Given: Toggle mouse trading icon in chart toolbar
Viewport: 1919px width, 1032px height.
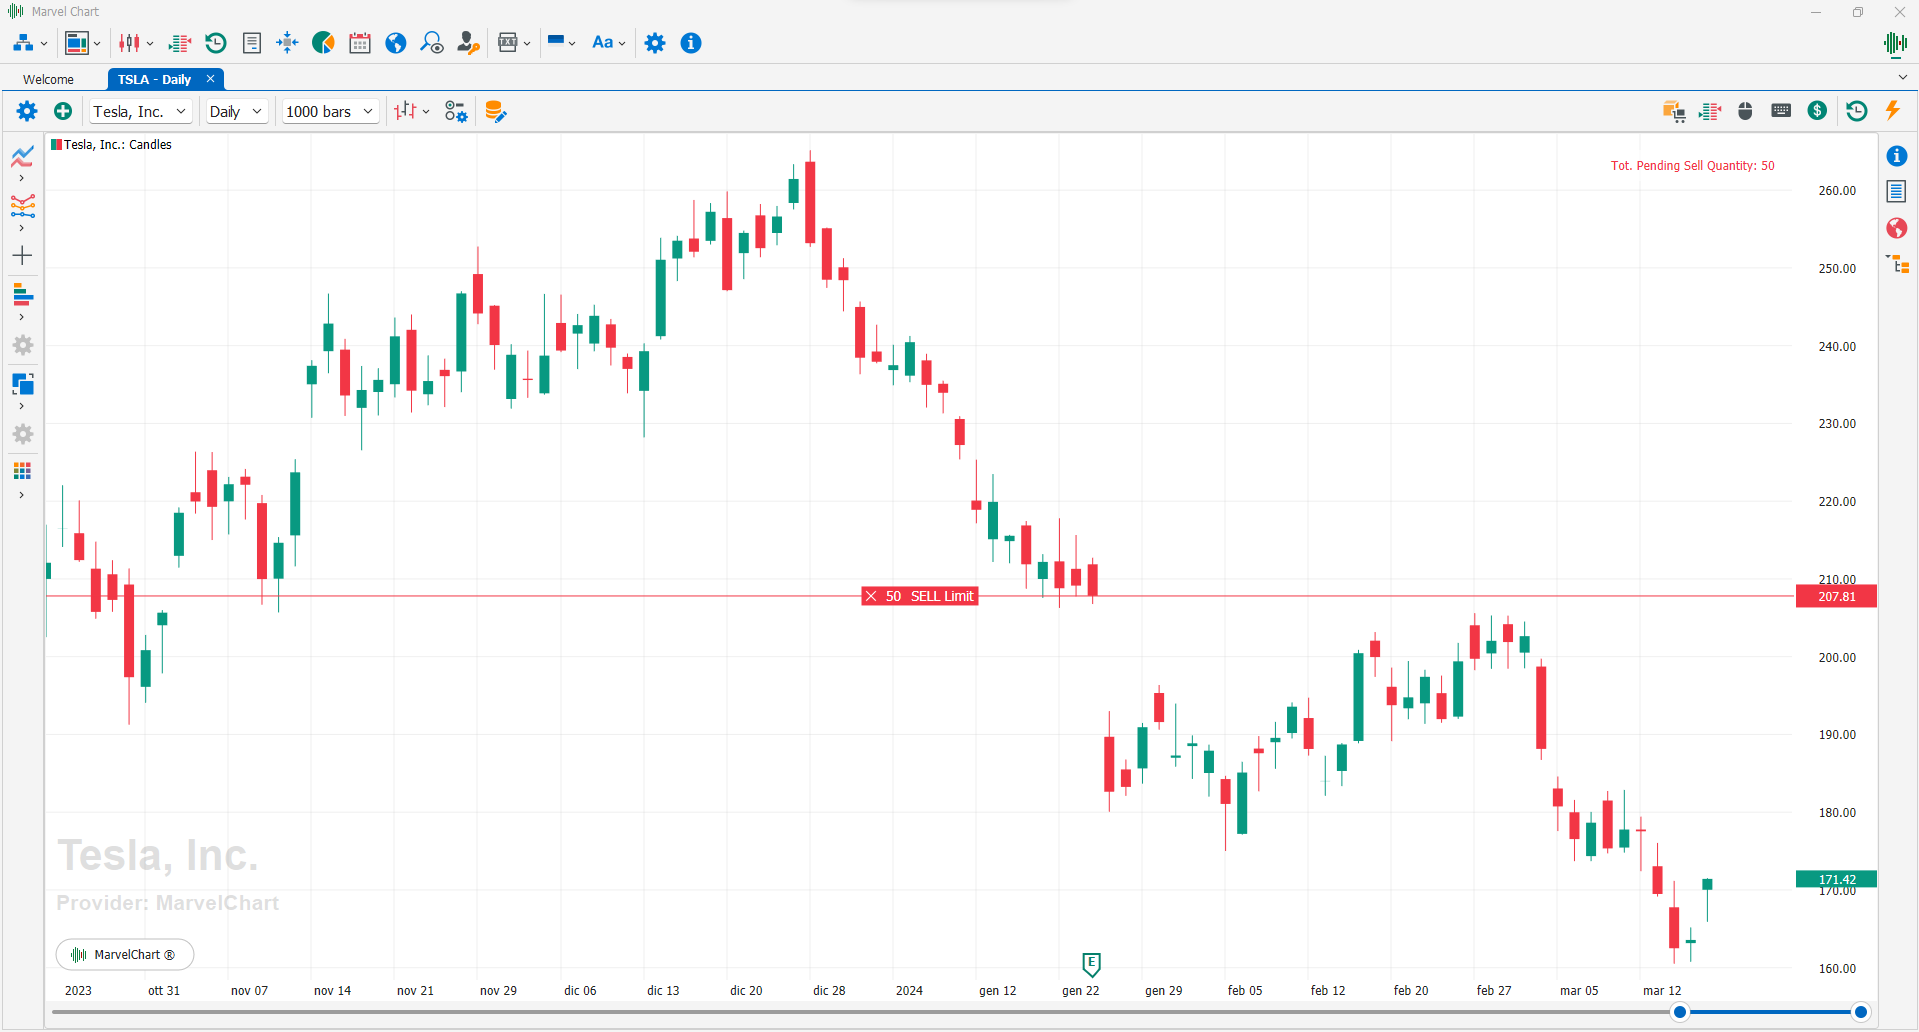Looking at the screenshot, I should [x=1745, y=111].
